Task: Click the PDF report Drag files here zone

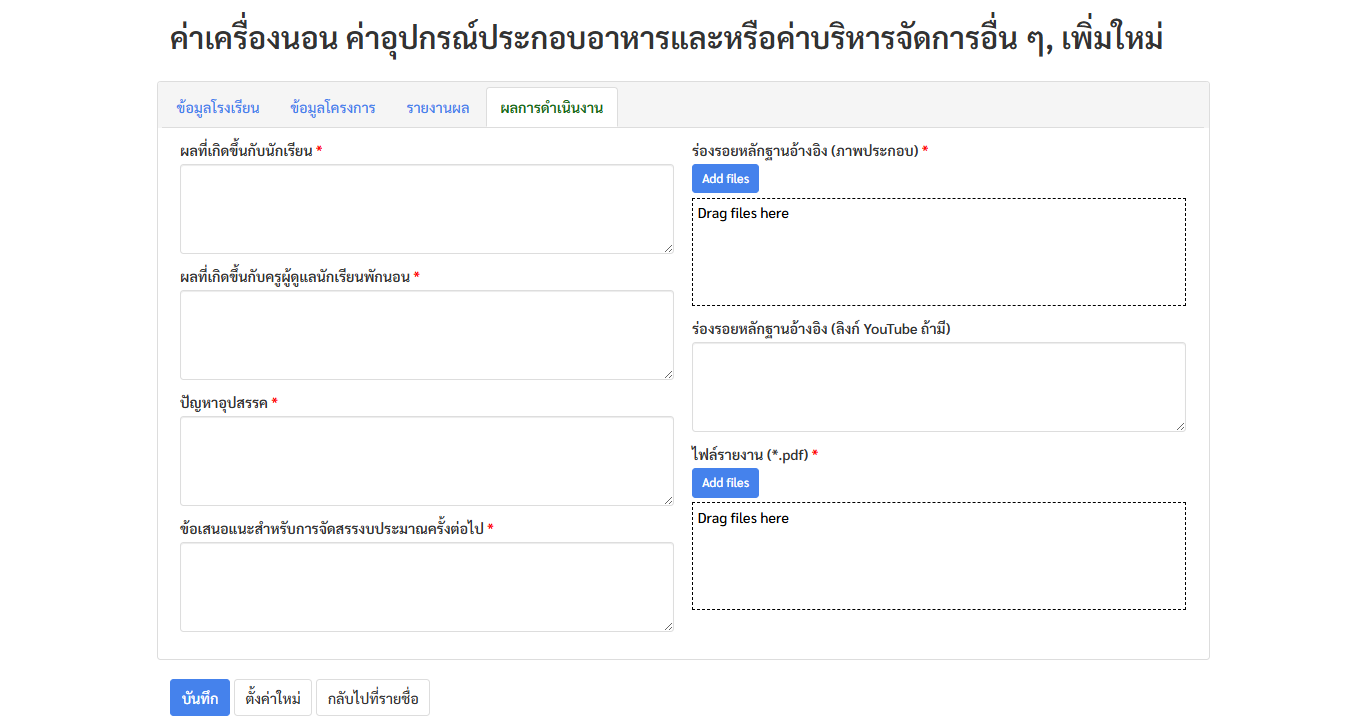Action: [x=938, y=556]
